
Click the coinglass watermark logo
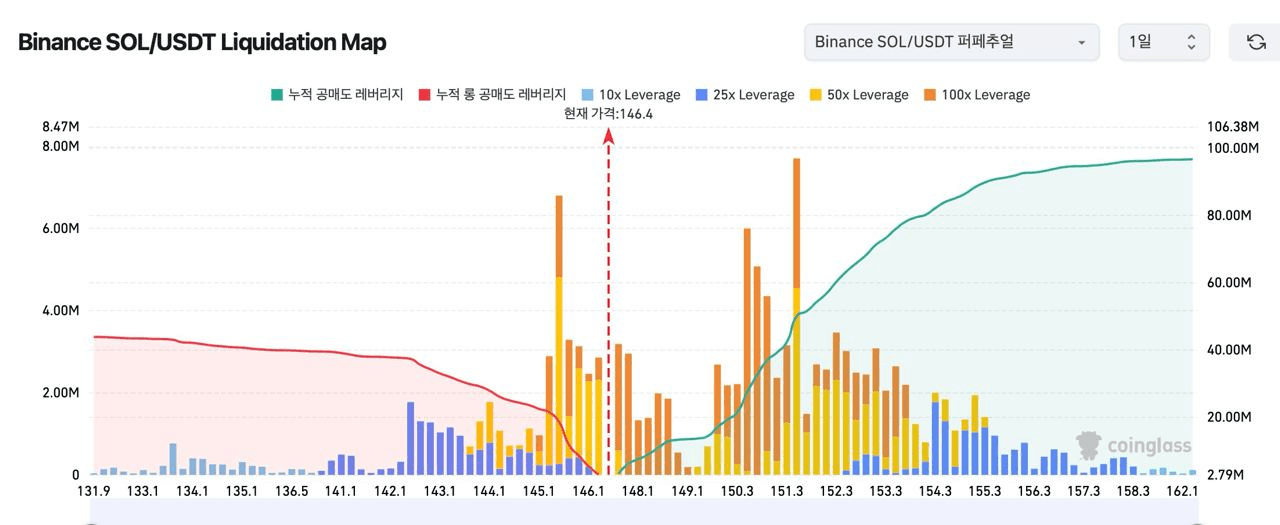(1134, 444)
